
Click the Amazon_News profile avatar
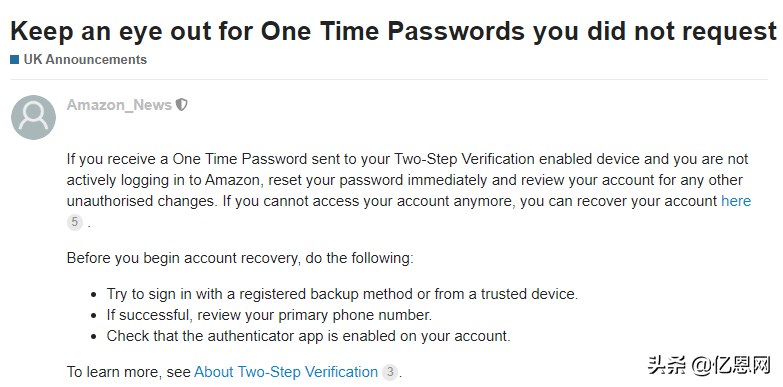pyautogui.click(x=33, y=117)
